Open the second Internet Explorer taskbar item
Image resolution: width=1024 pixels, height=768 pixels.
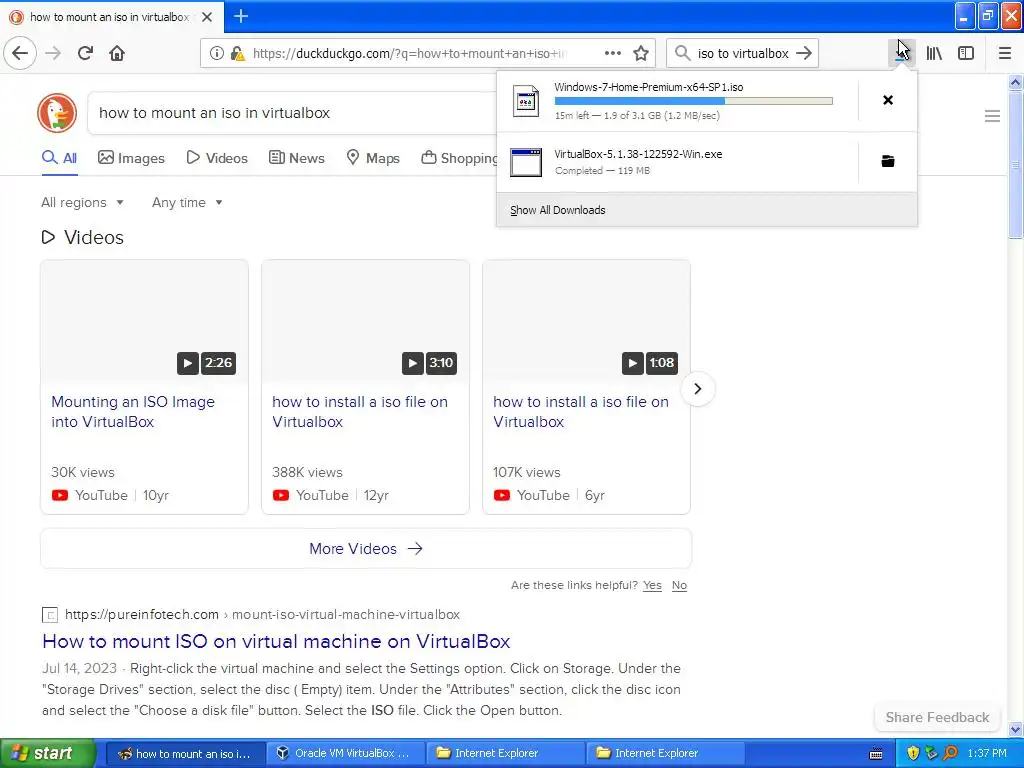pos(665,754)
